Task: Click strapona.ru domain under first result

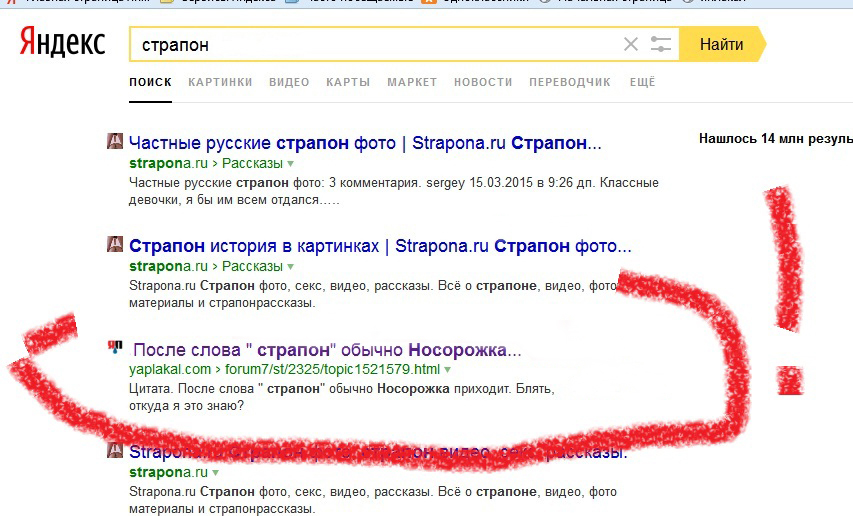Action: coord(168,163)
